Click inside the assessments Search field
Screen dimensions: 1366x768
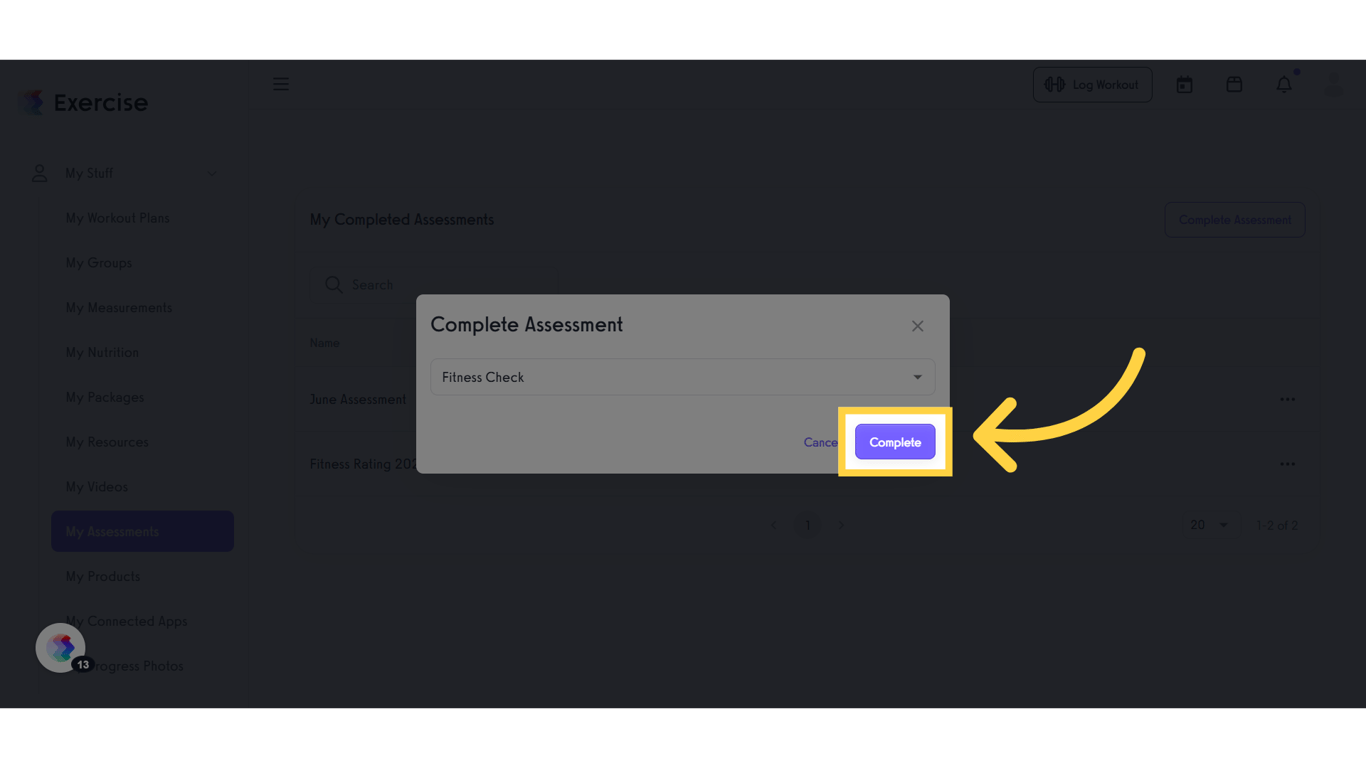[440, 285]
